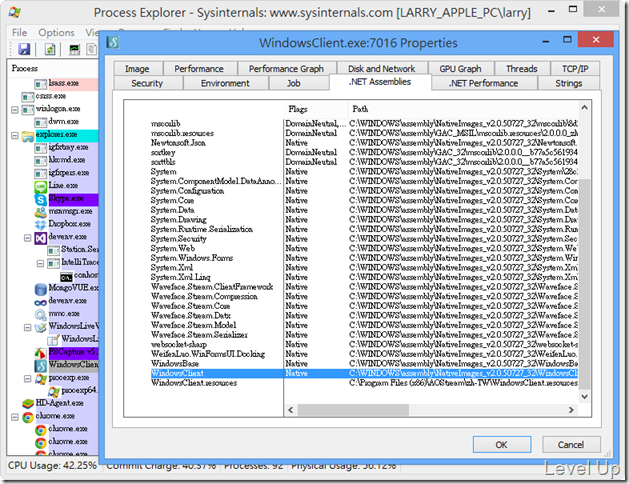Sort assemblies by the Path column header
Viewport: 629px width, 484px height.
(x=463, y=109)
